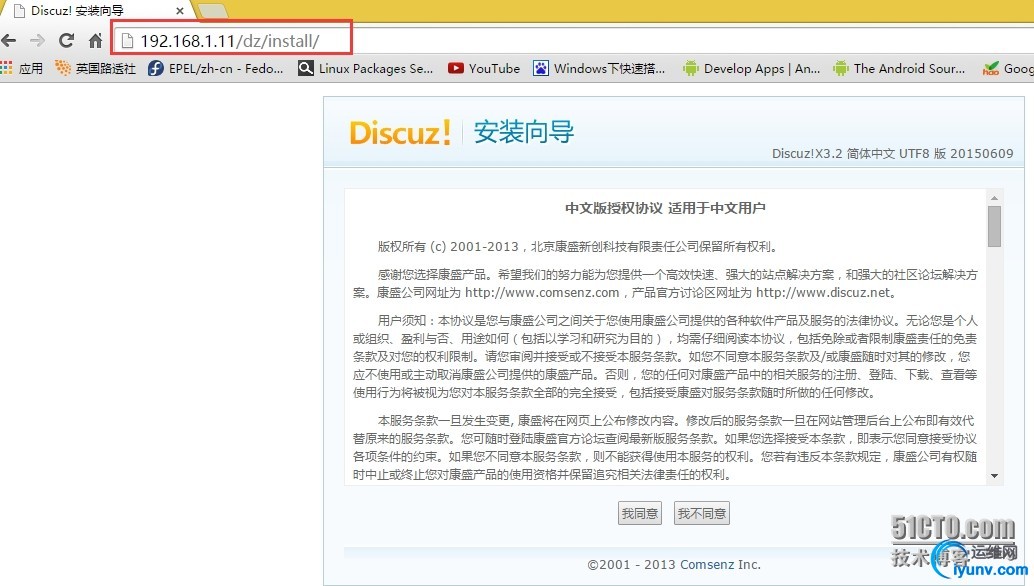Open the Apps (应用) grid shortcut
Image resolution: width=1034 pixels, height=586 pixels.
tap(22, 68)
